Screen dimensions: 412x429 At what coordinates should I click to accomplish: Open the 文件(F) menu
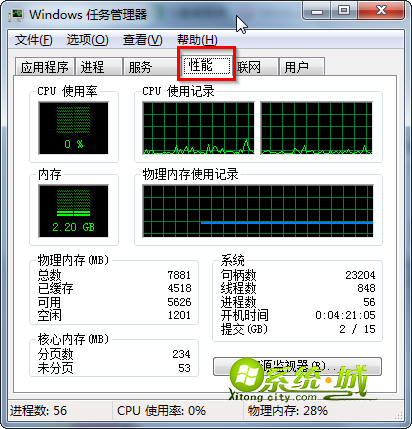point(33,40)
